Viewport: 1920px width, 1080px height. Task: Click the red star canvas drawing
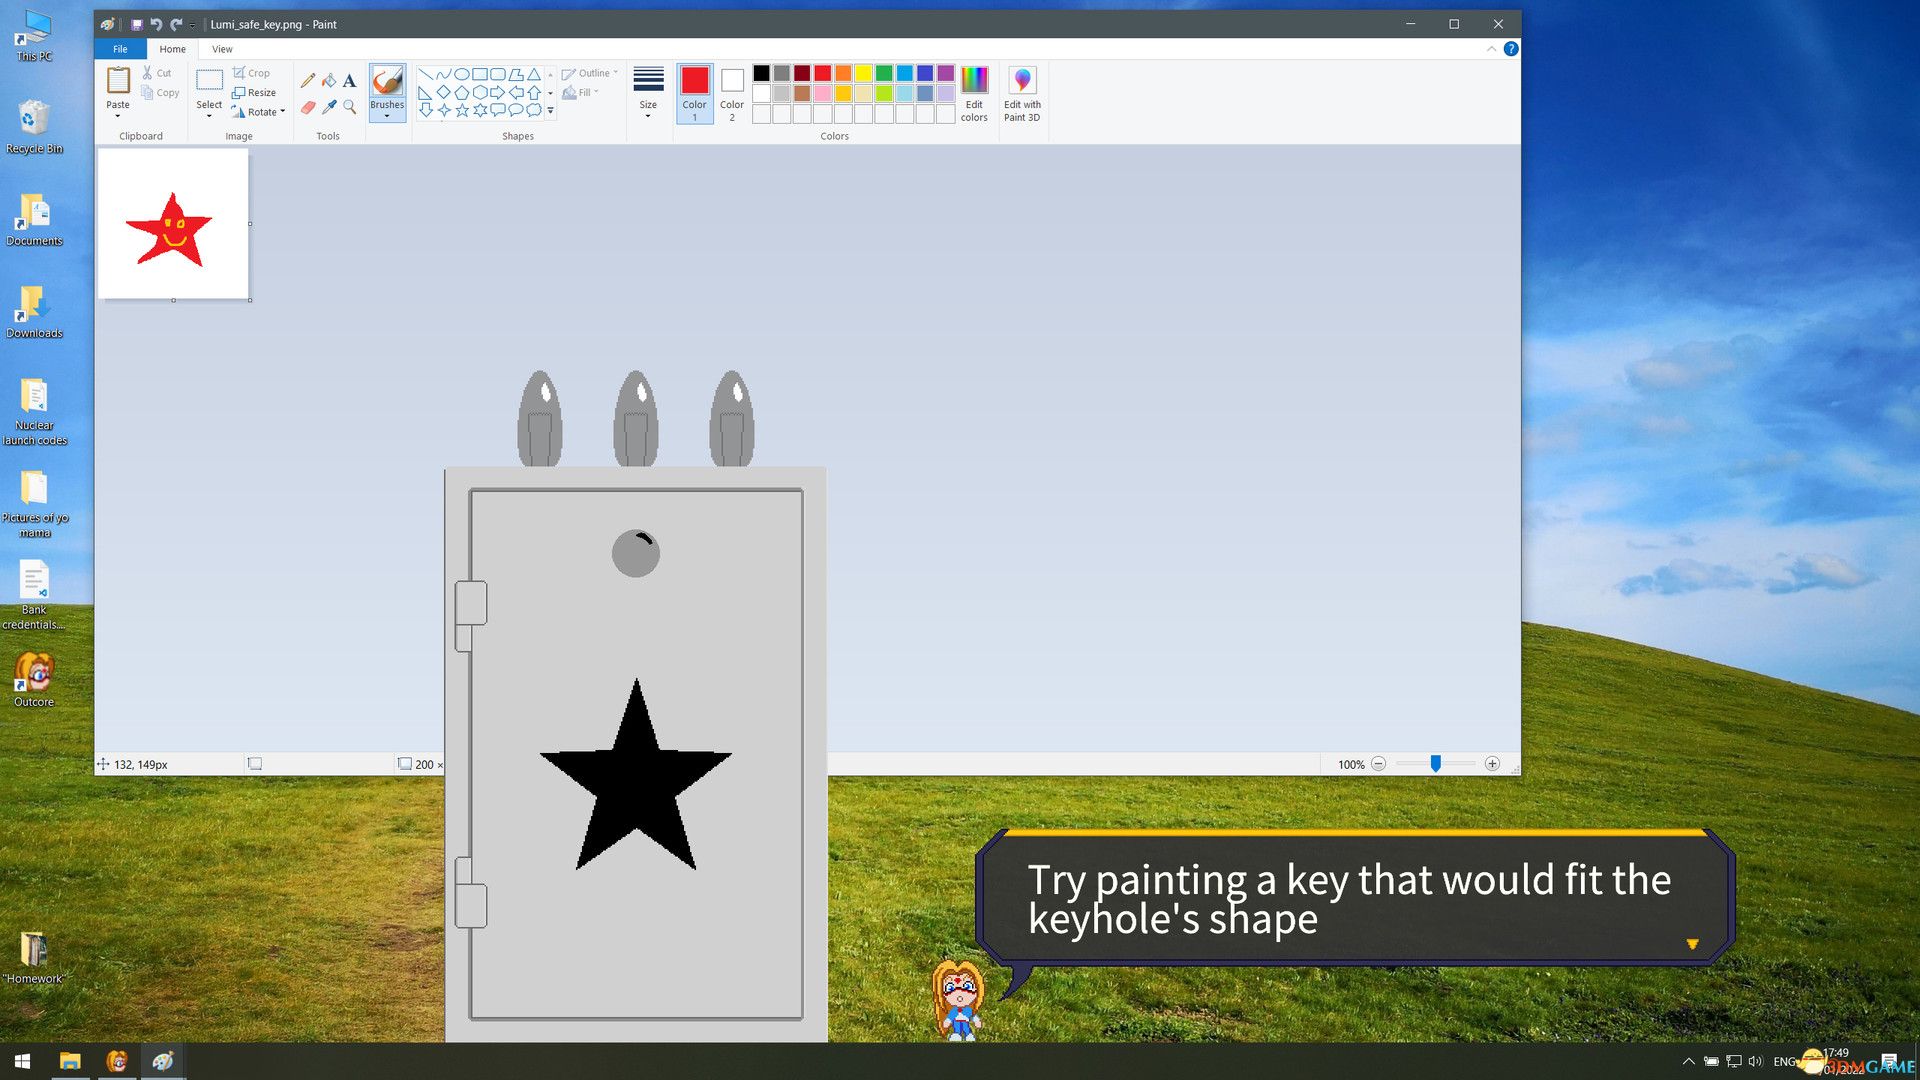170,229
